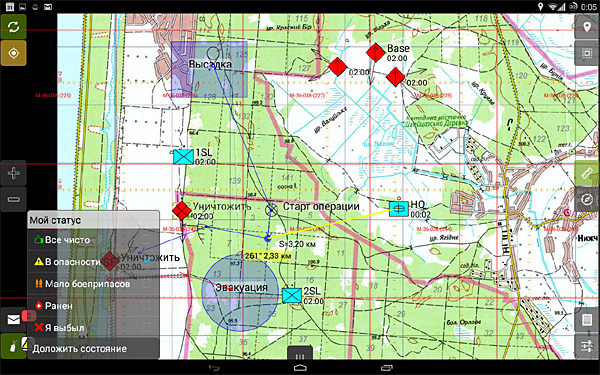Viewport: 600px width, 375px height.
Task: Open the location pin button at top right
Action: coord(587,27)
